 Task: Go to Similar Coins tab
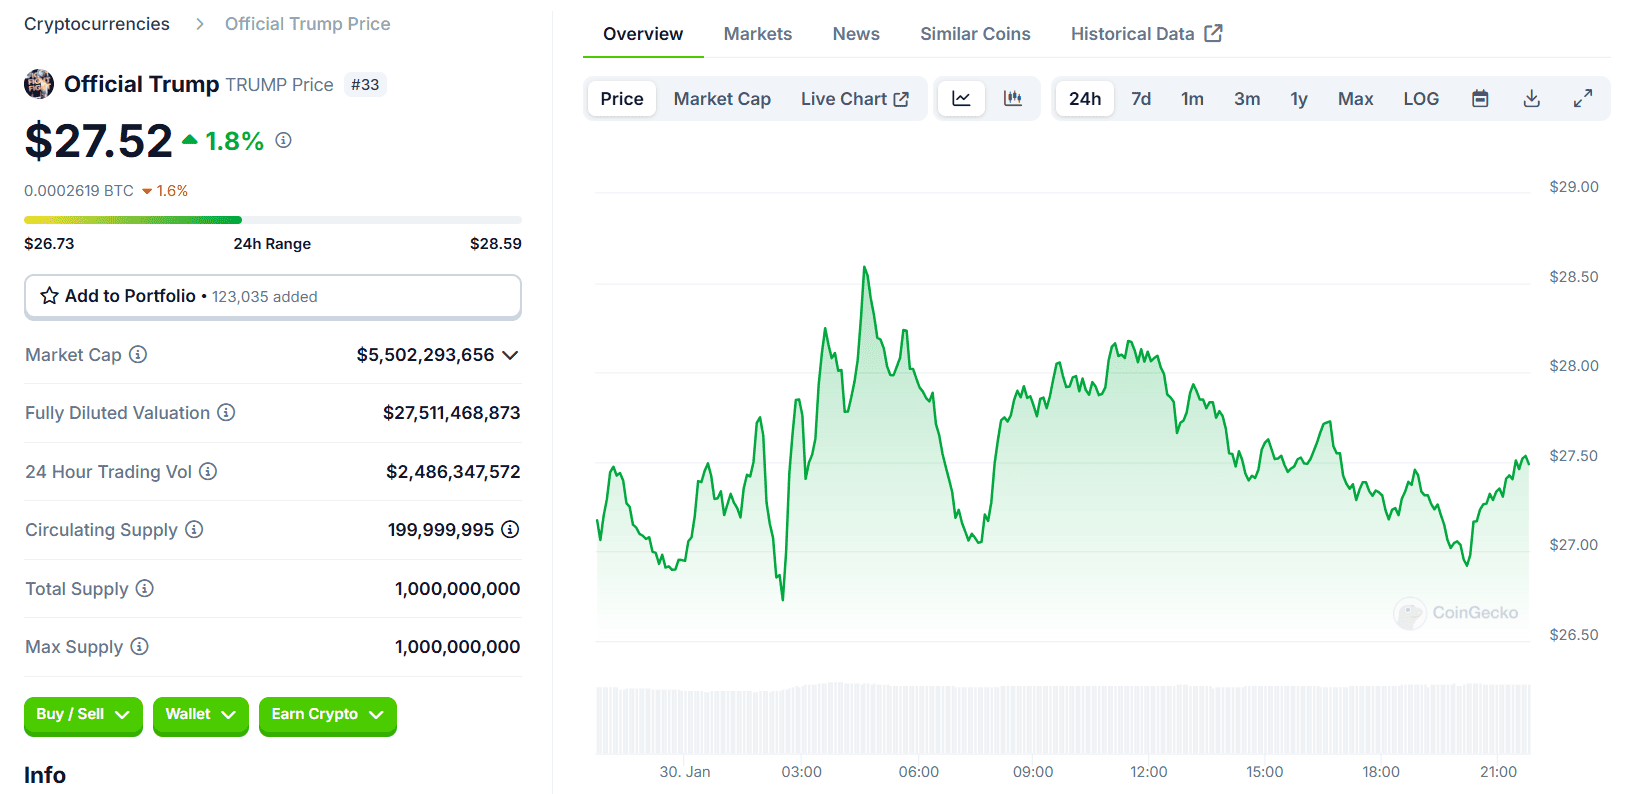coord(974,34)
